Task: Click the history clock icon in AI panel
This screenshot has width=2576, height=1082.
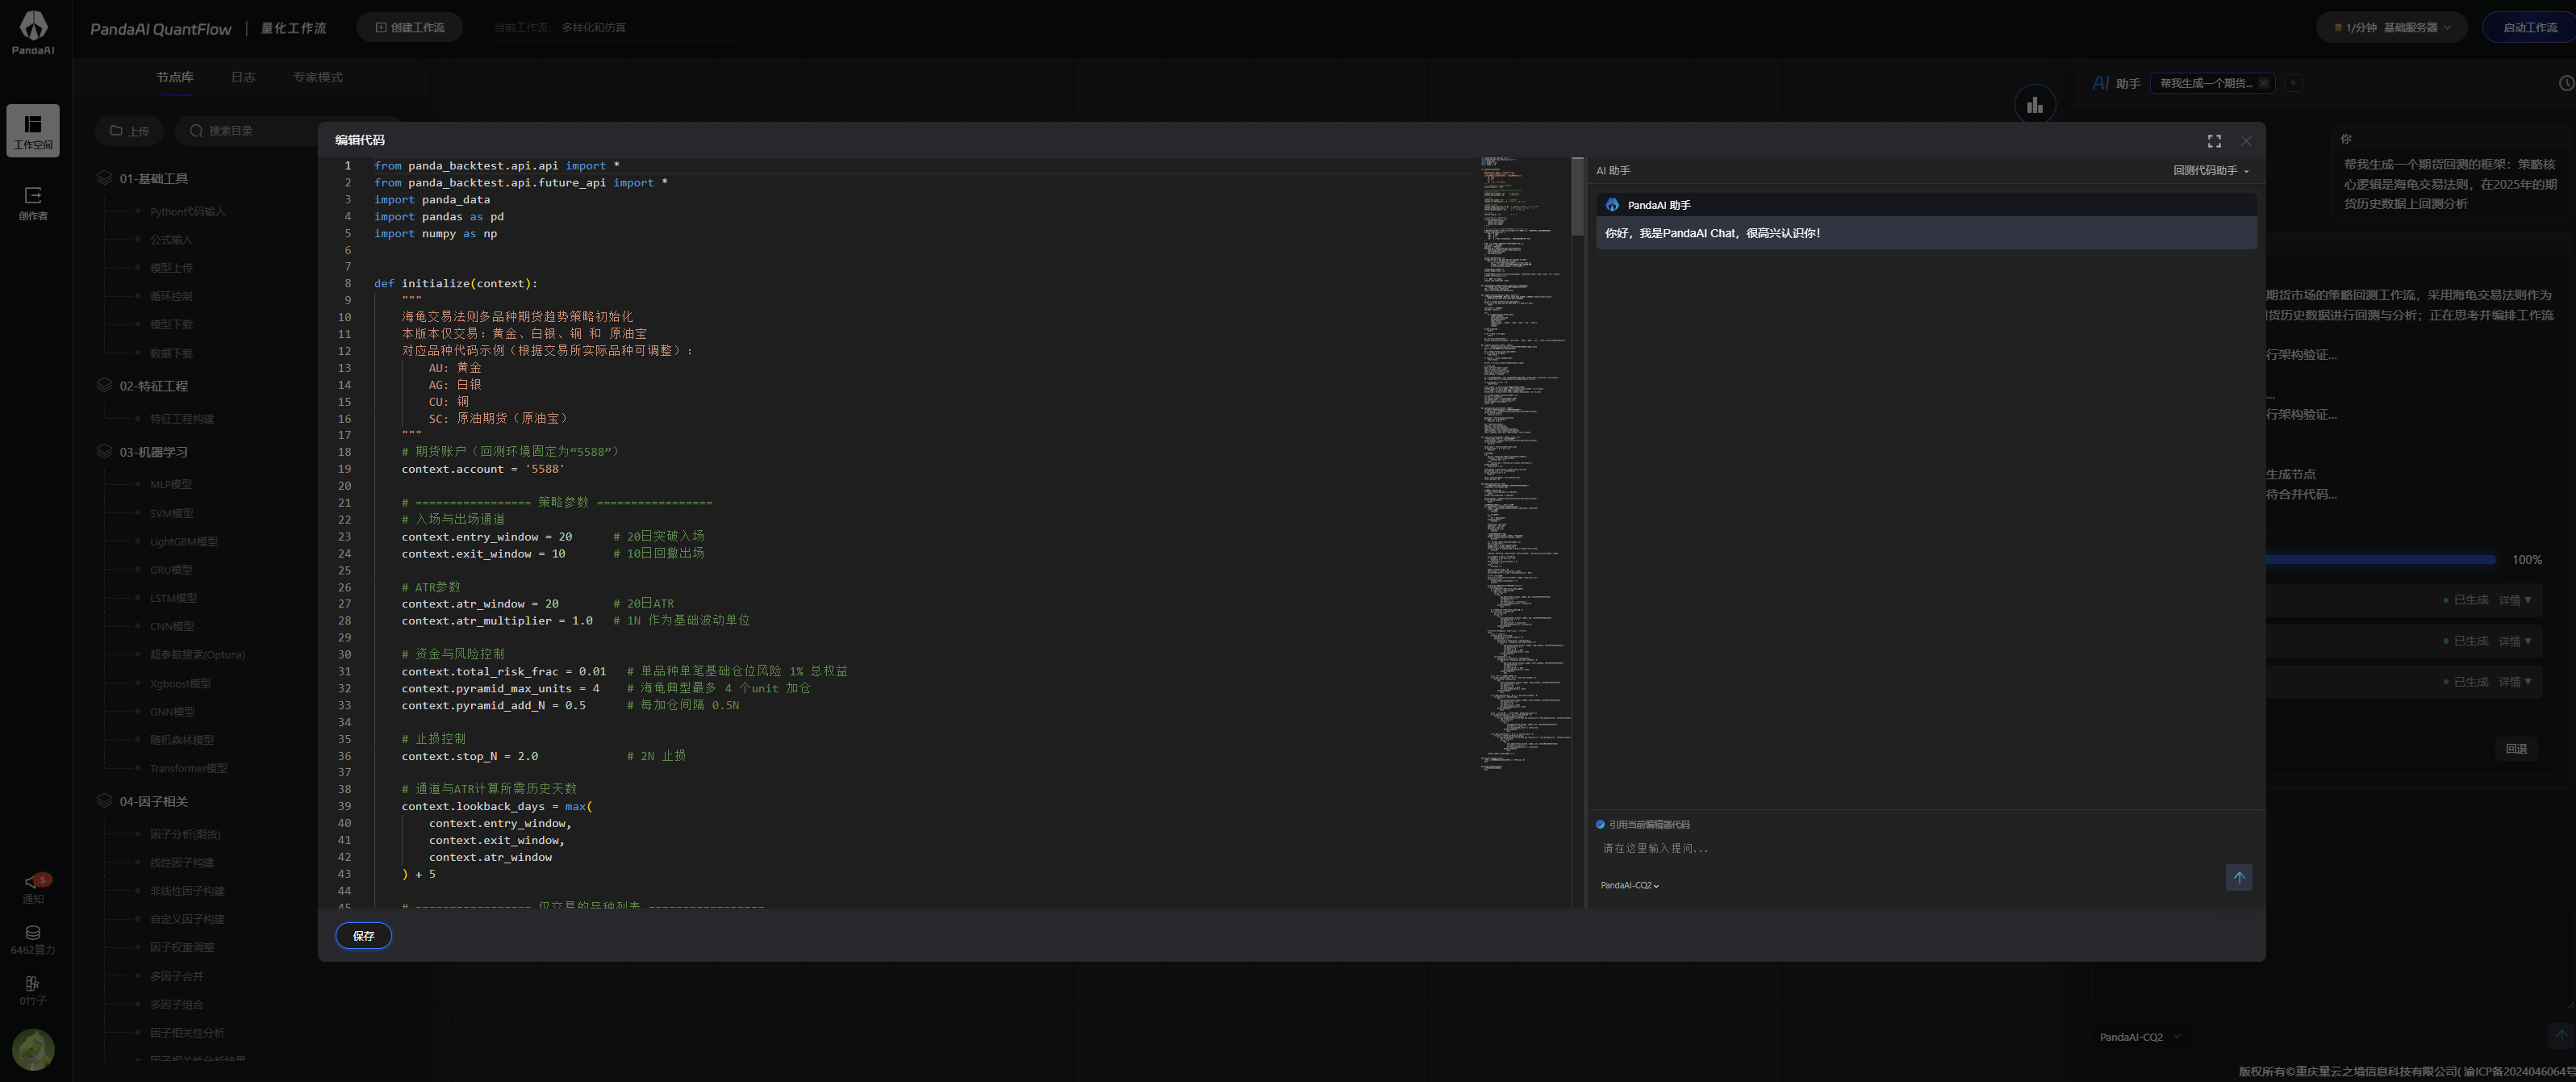Action: pyautogui.click(x=2566, y=83)
